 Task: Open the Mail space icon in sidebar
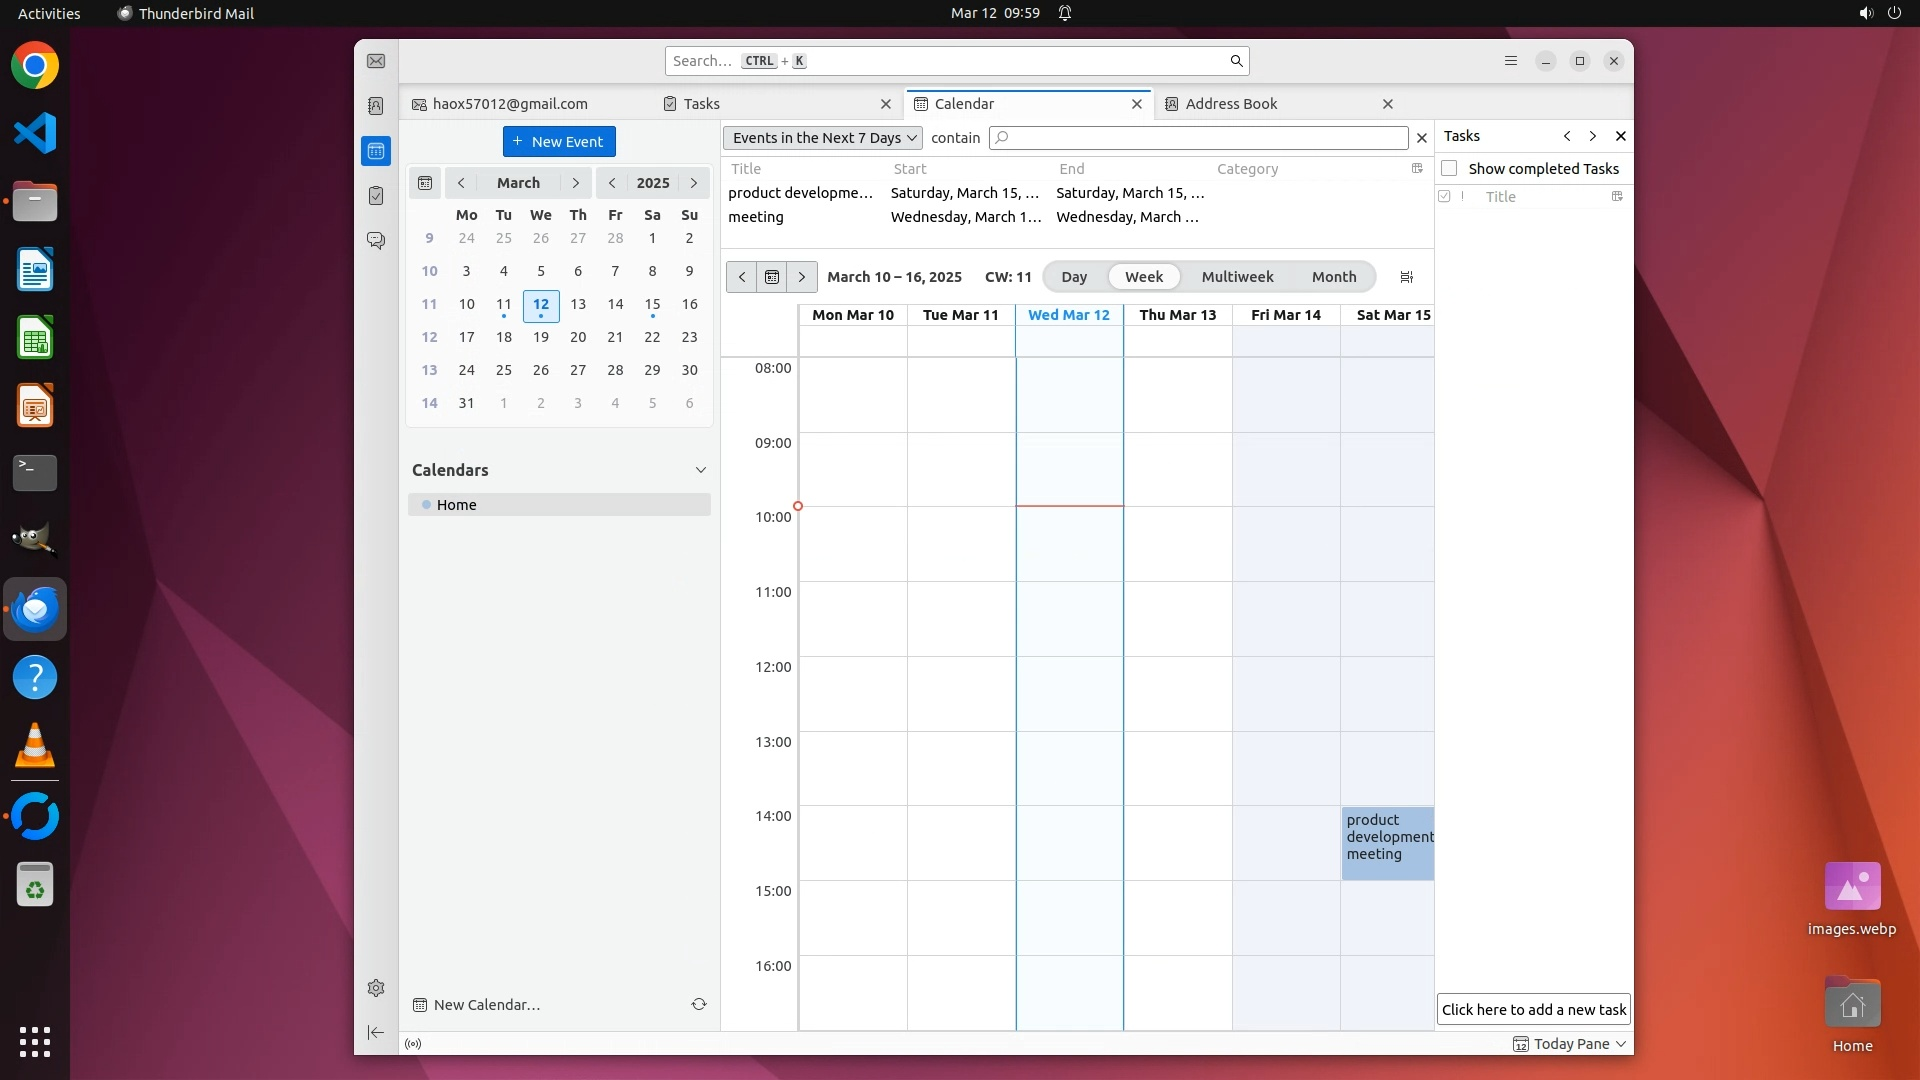[376, 62]
